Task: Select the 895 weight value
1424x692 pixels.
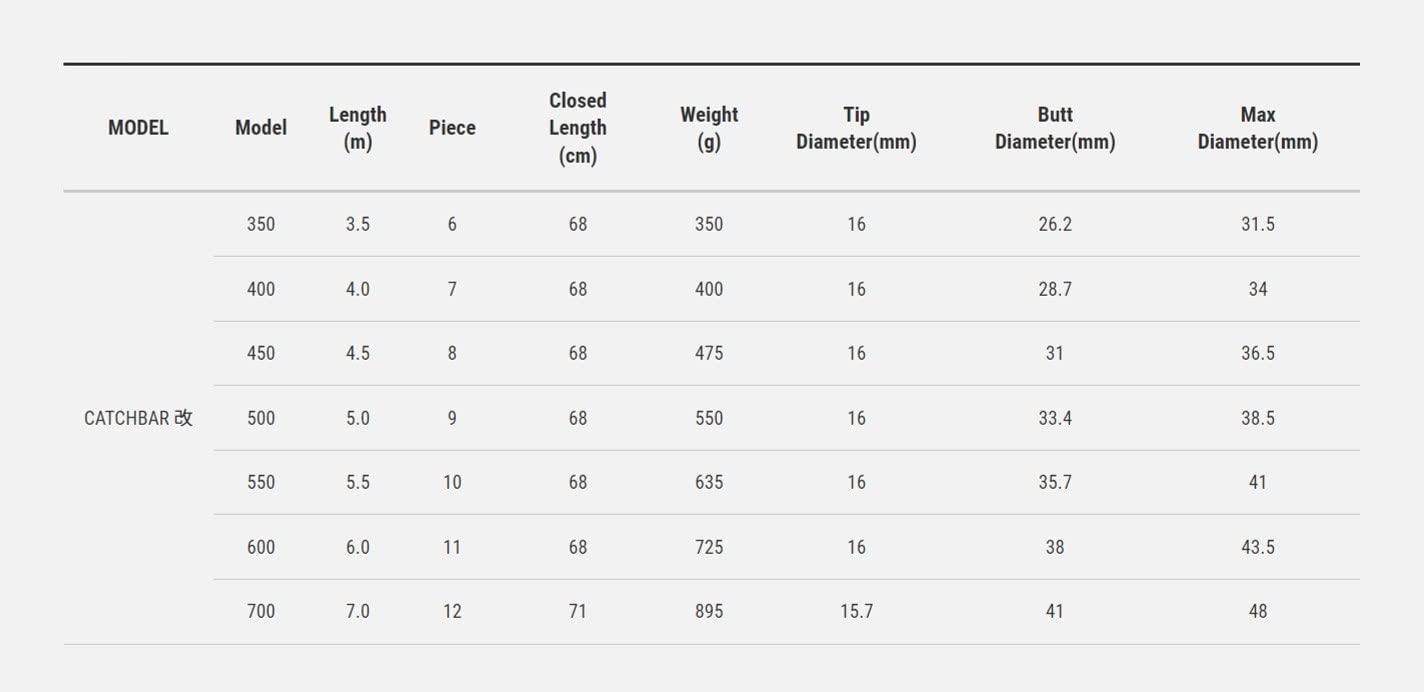Action: click(708, 611)
